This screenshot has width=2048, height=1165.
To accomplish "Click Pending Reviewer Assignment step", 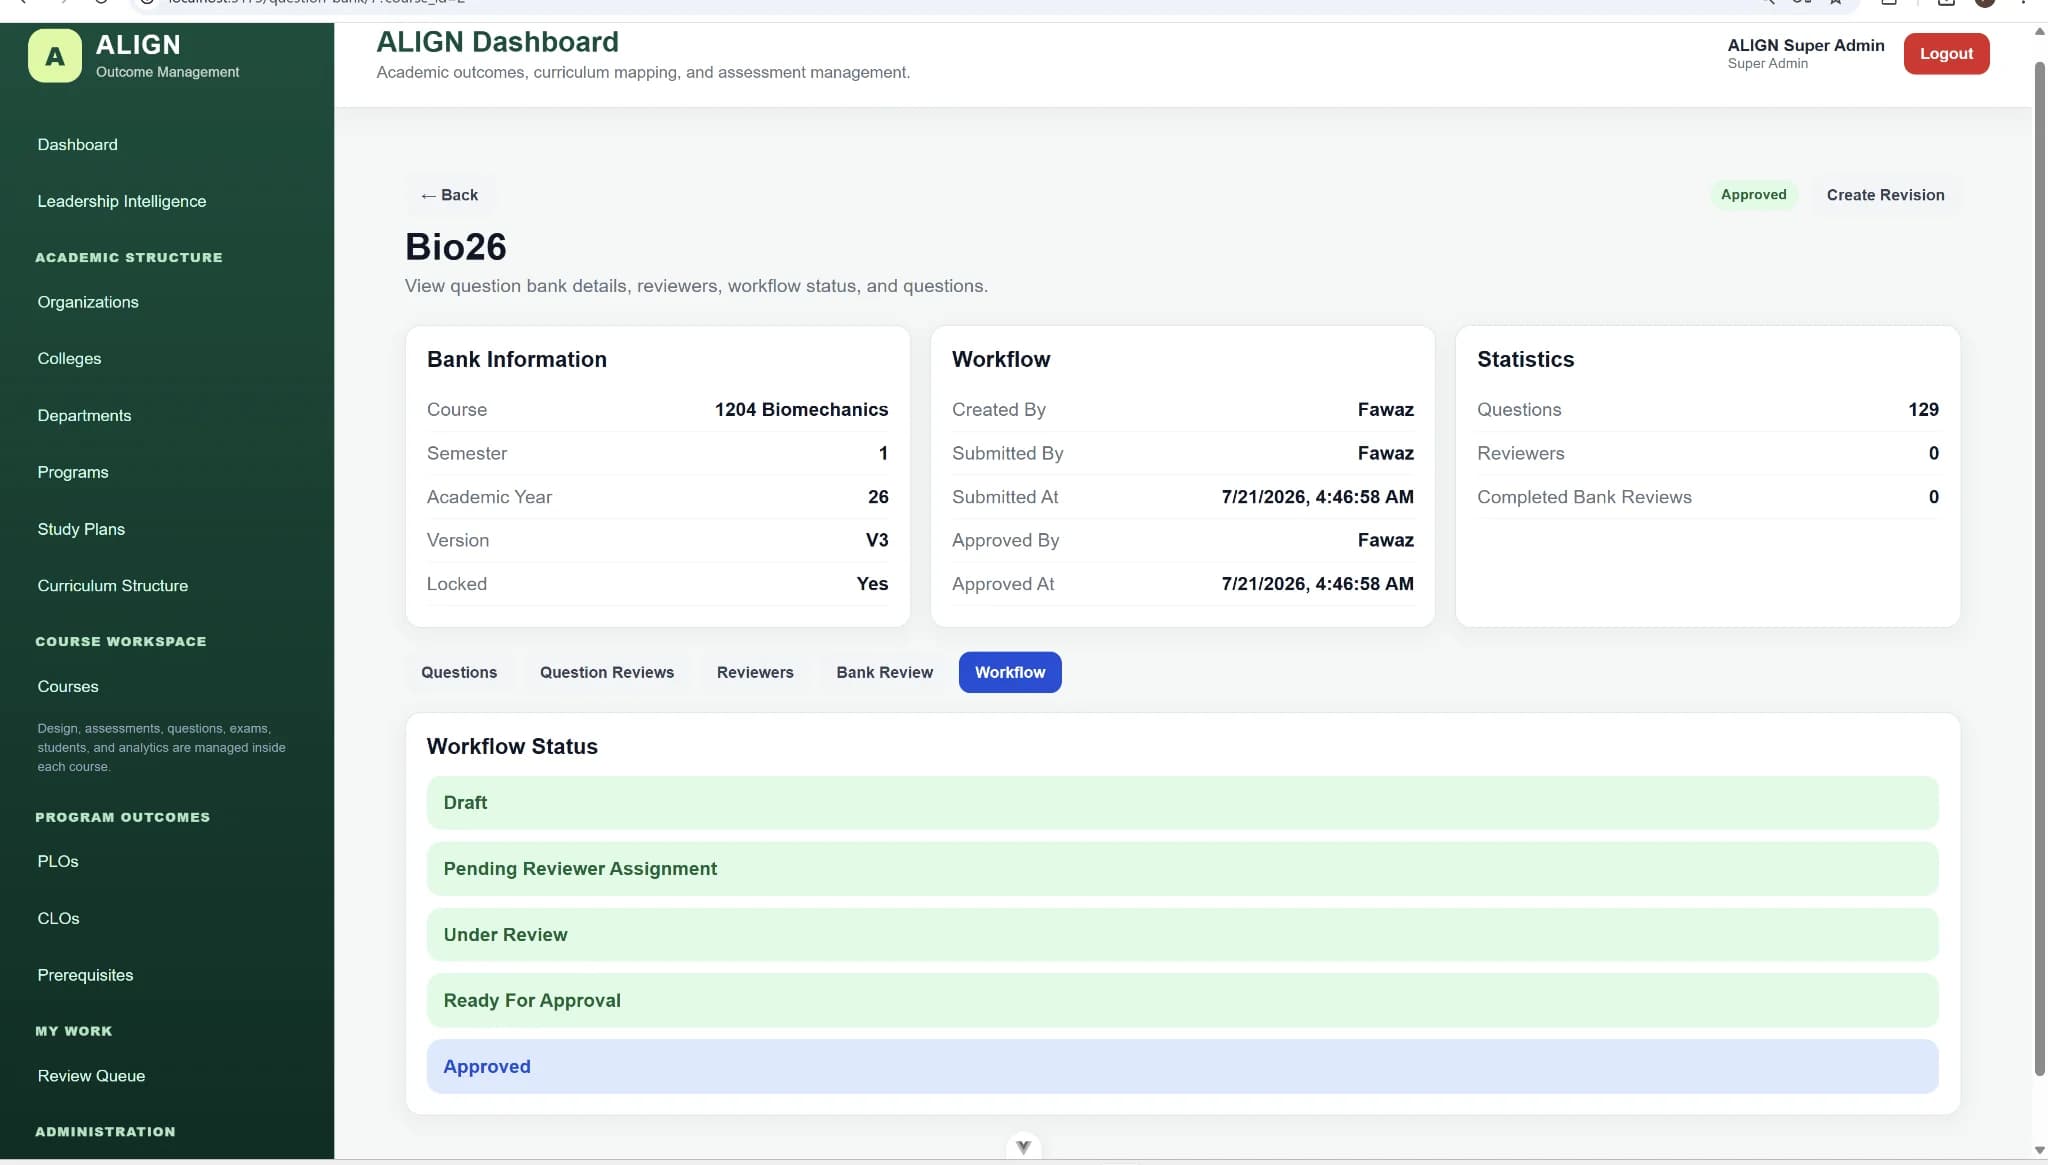I will click(1182, 869).
